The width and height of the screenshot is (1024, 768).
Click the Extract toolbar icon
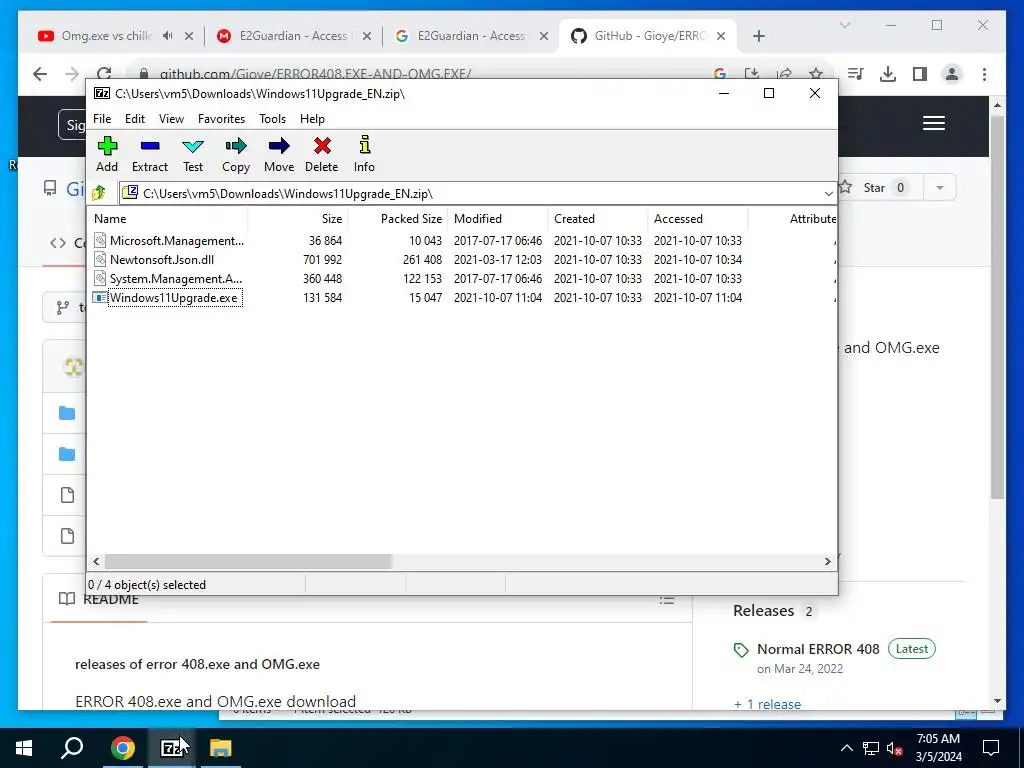(x=150, y=155)
